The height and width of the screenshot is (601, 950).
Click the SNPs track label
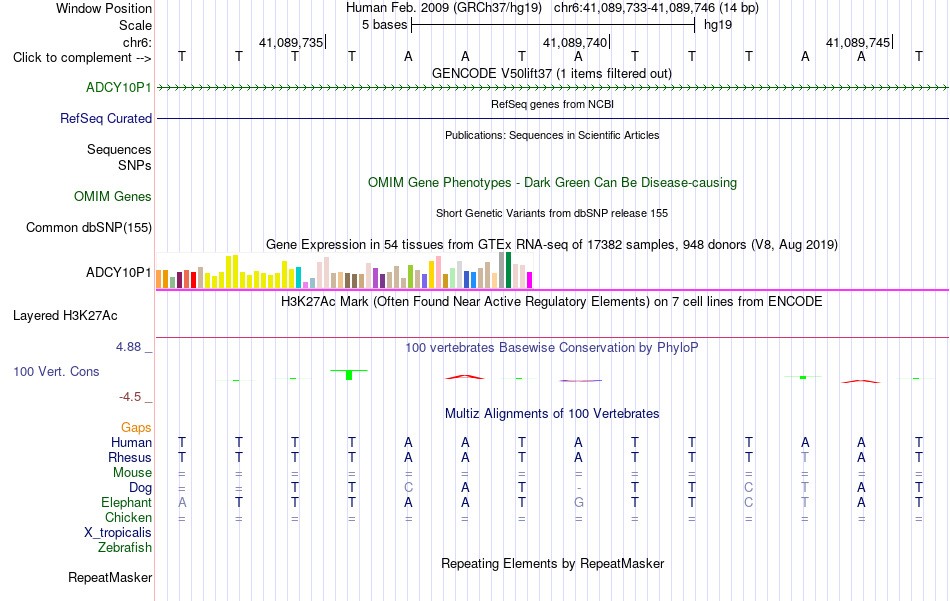135,165
